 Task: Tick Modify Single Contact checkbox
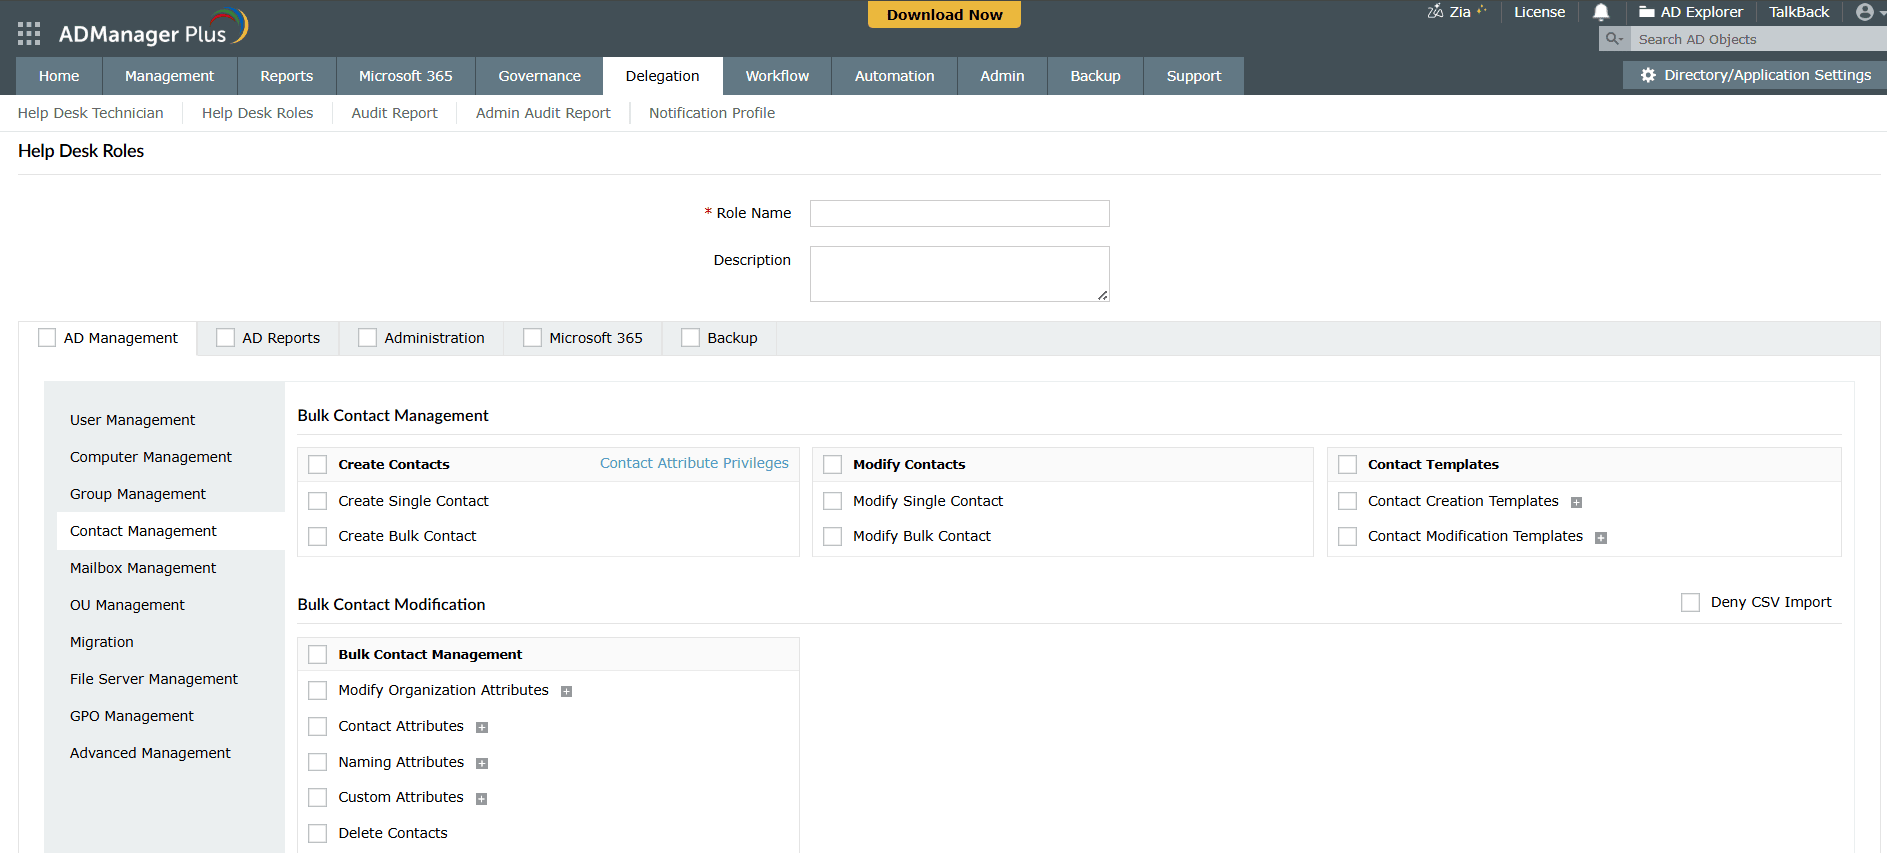(x=832, y=501)
